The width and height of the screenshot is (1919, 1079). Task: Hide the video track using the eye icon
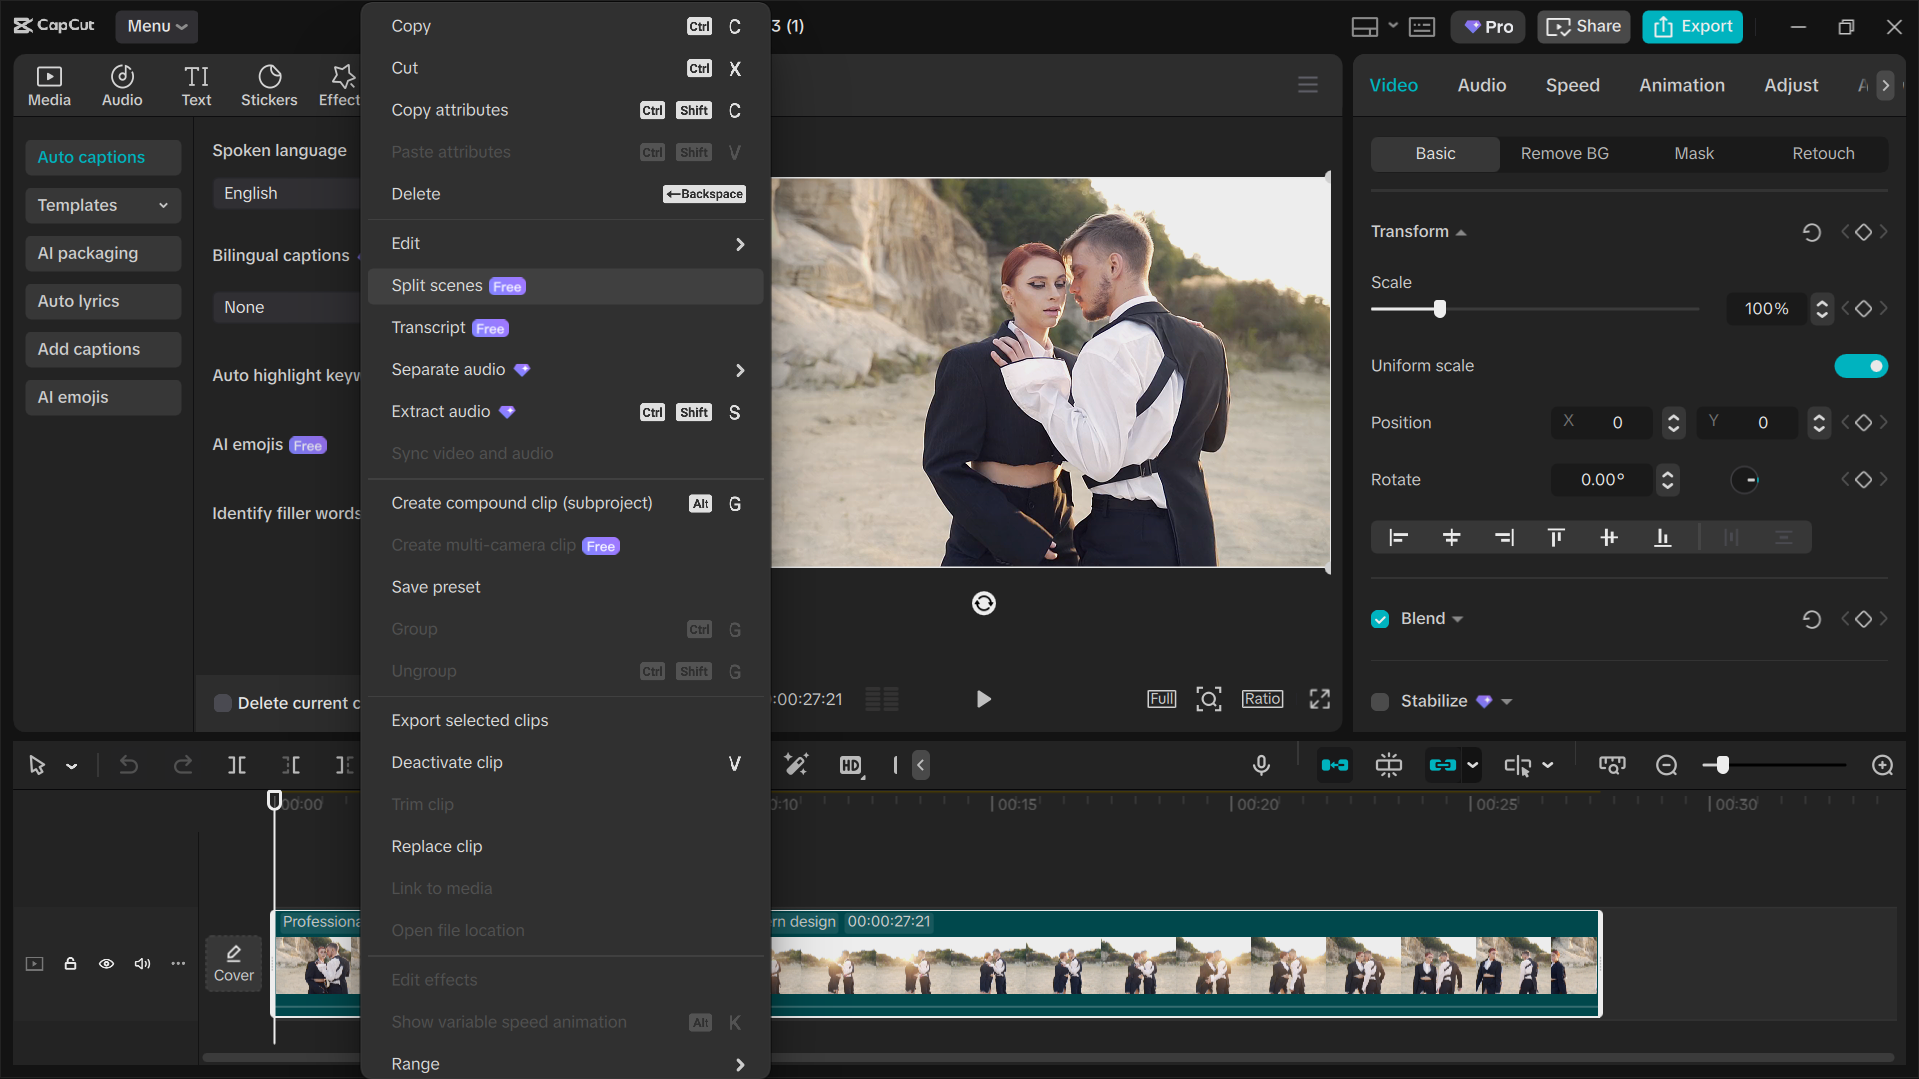(x=106, y=963)
